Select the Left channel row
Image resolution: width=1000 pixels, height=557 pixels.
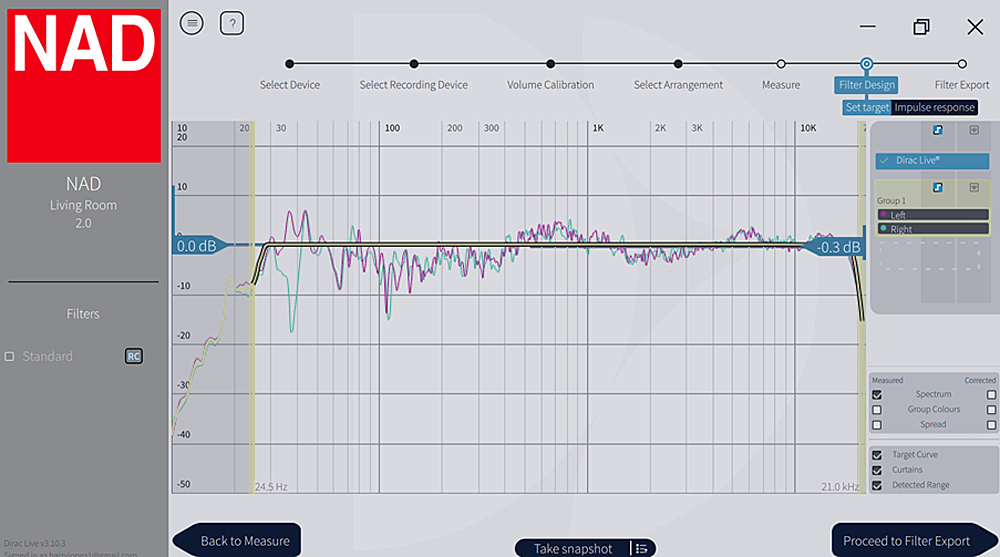pos(933,214)
